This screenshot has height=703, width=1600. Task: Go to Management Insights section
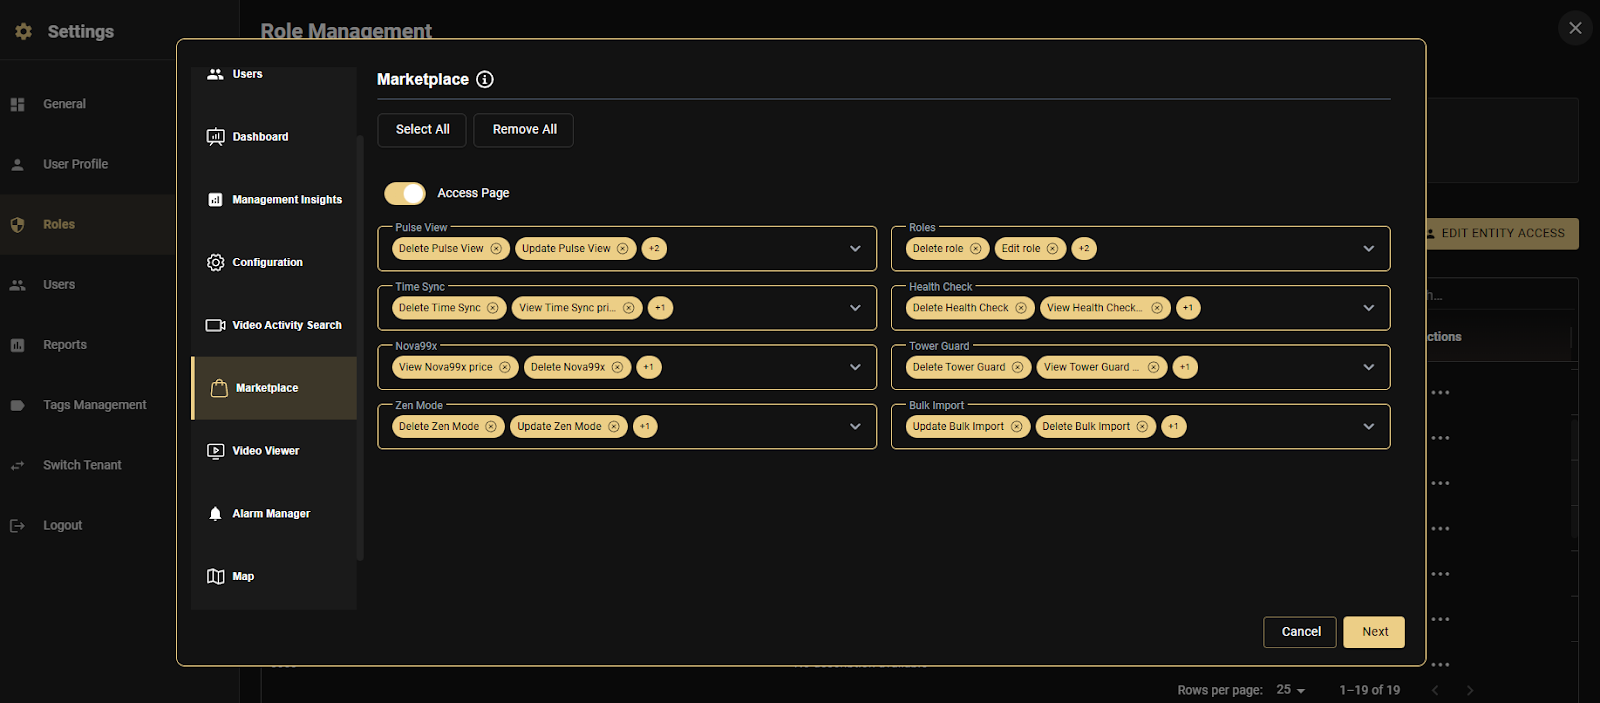[x=286, y=200]
